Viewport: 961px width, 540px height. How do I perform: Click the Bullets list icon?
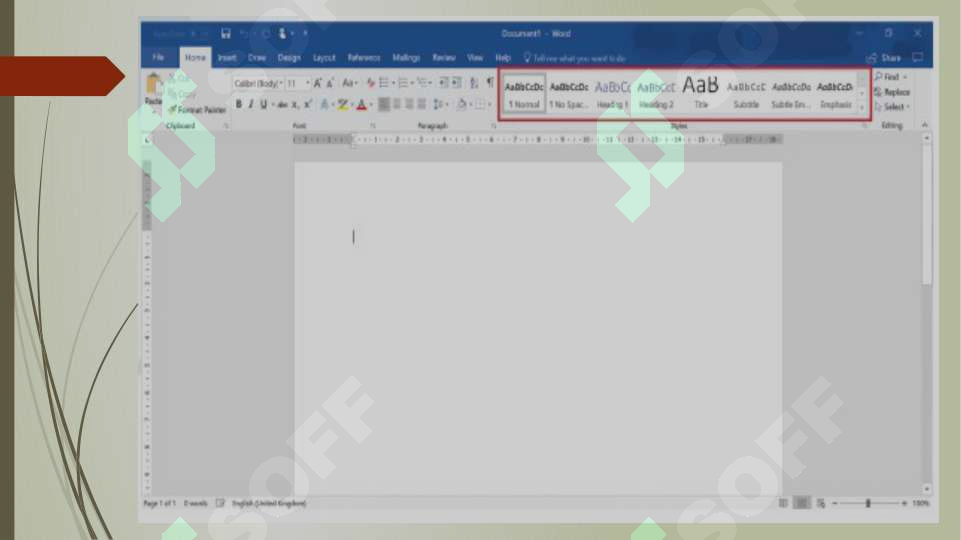tap(384, 83)
